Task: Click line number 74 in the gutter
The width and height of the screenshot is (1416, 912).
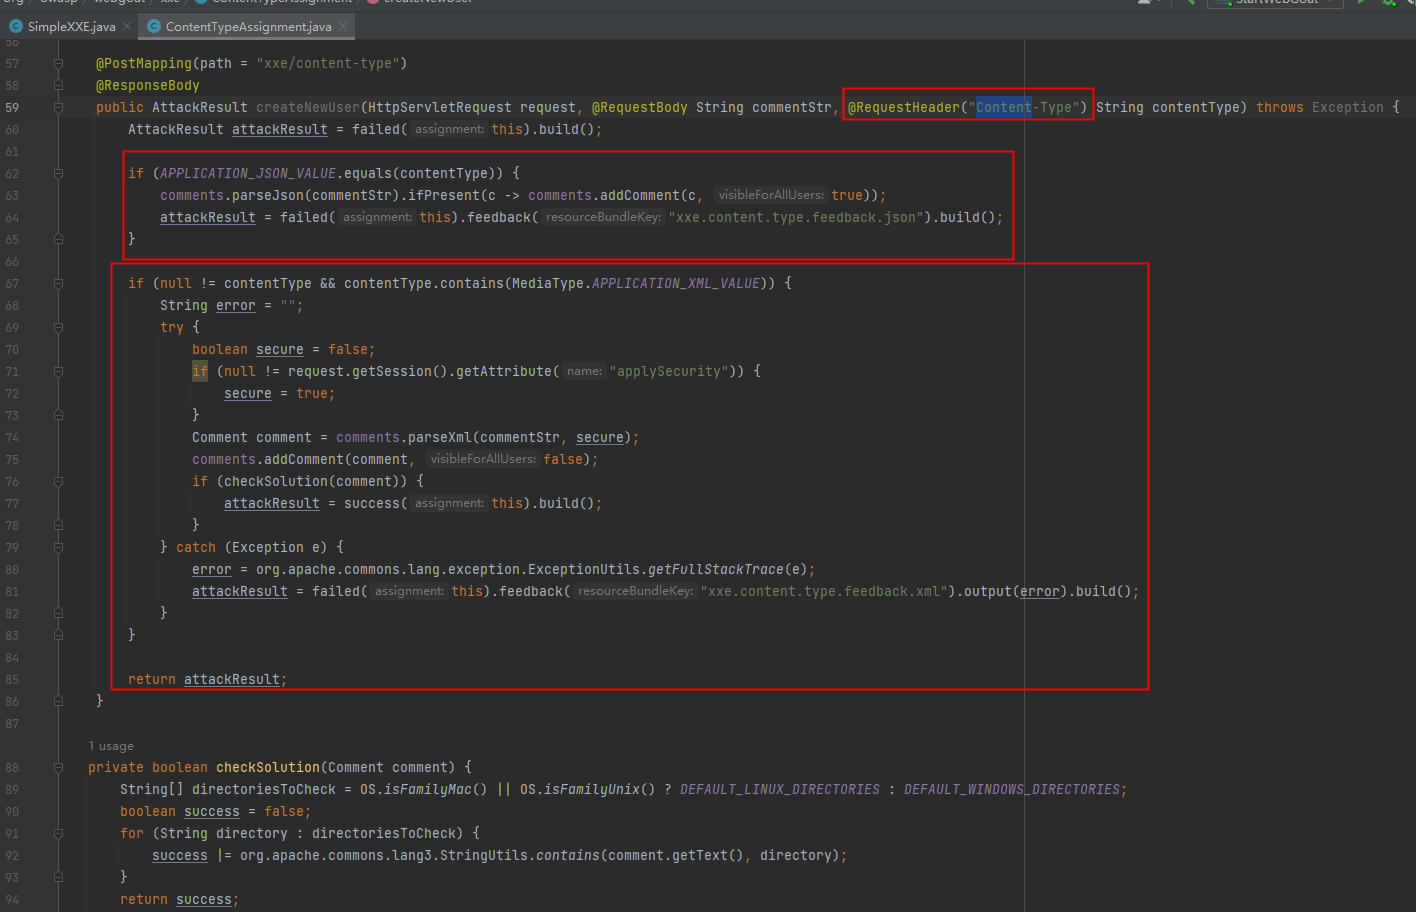Action: [12, 437]
